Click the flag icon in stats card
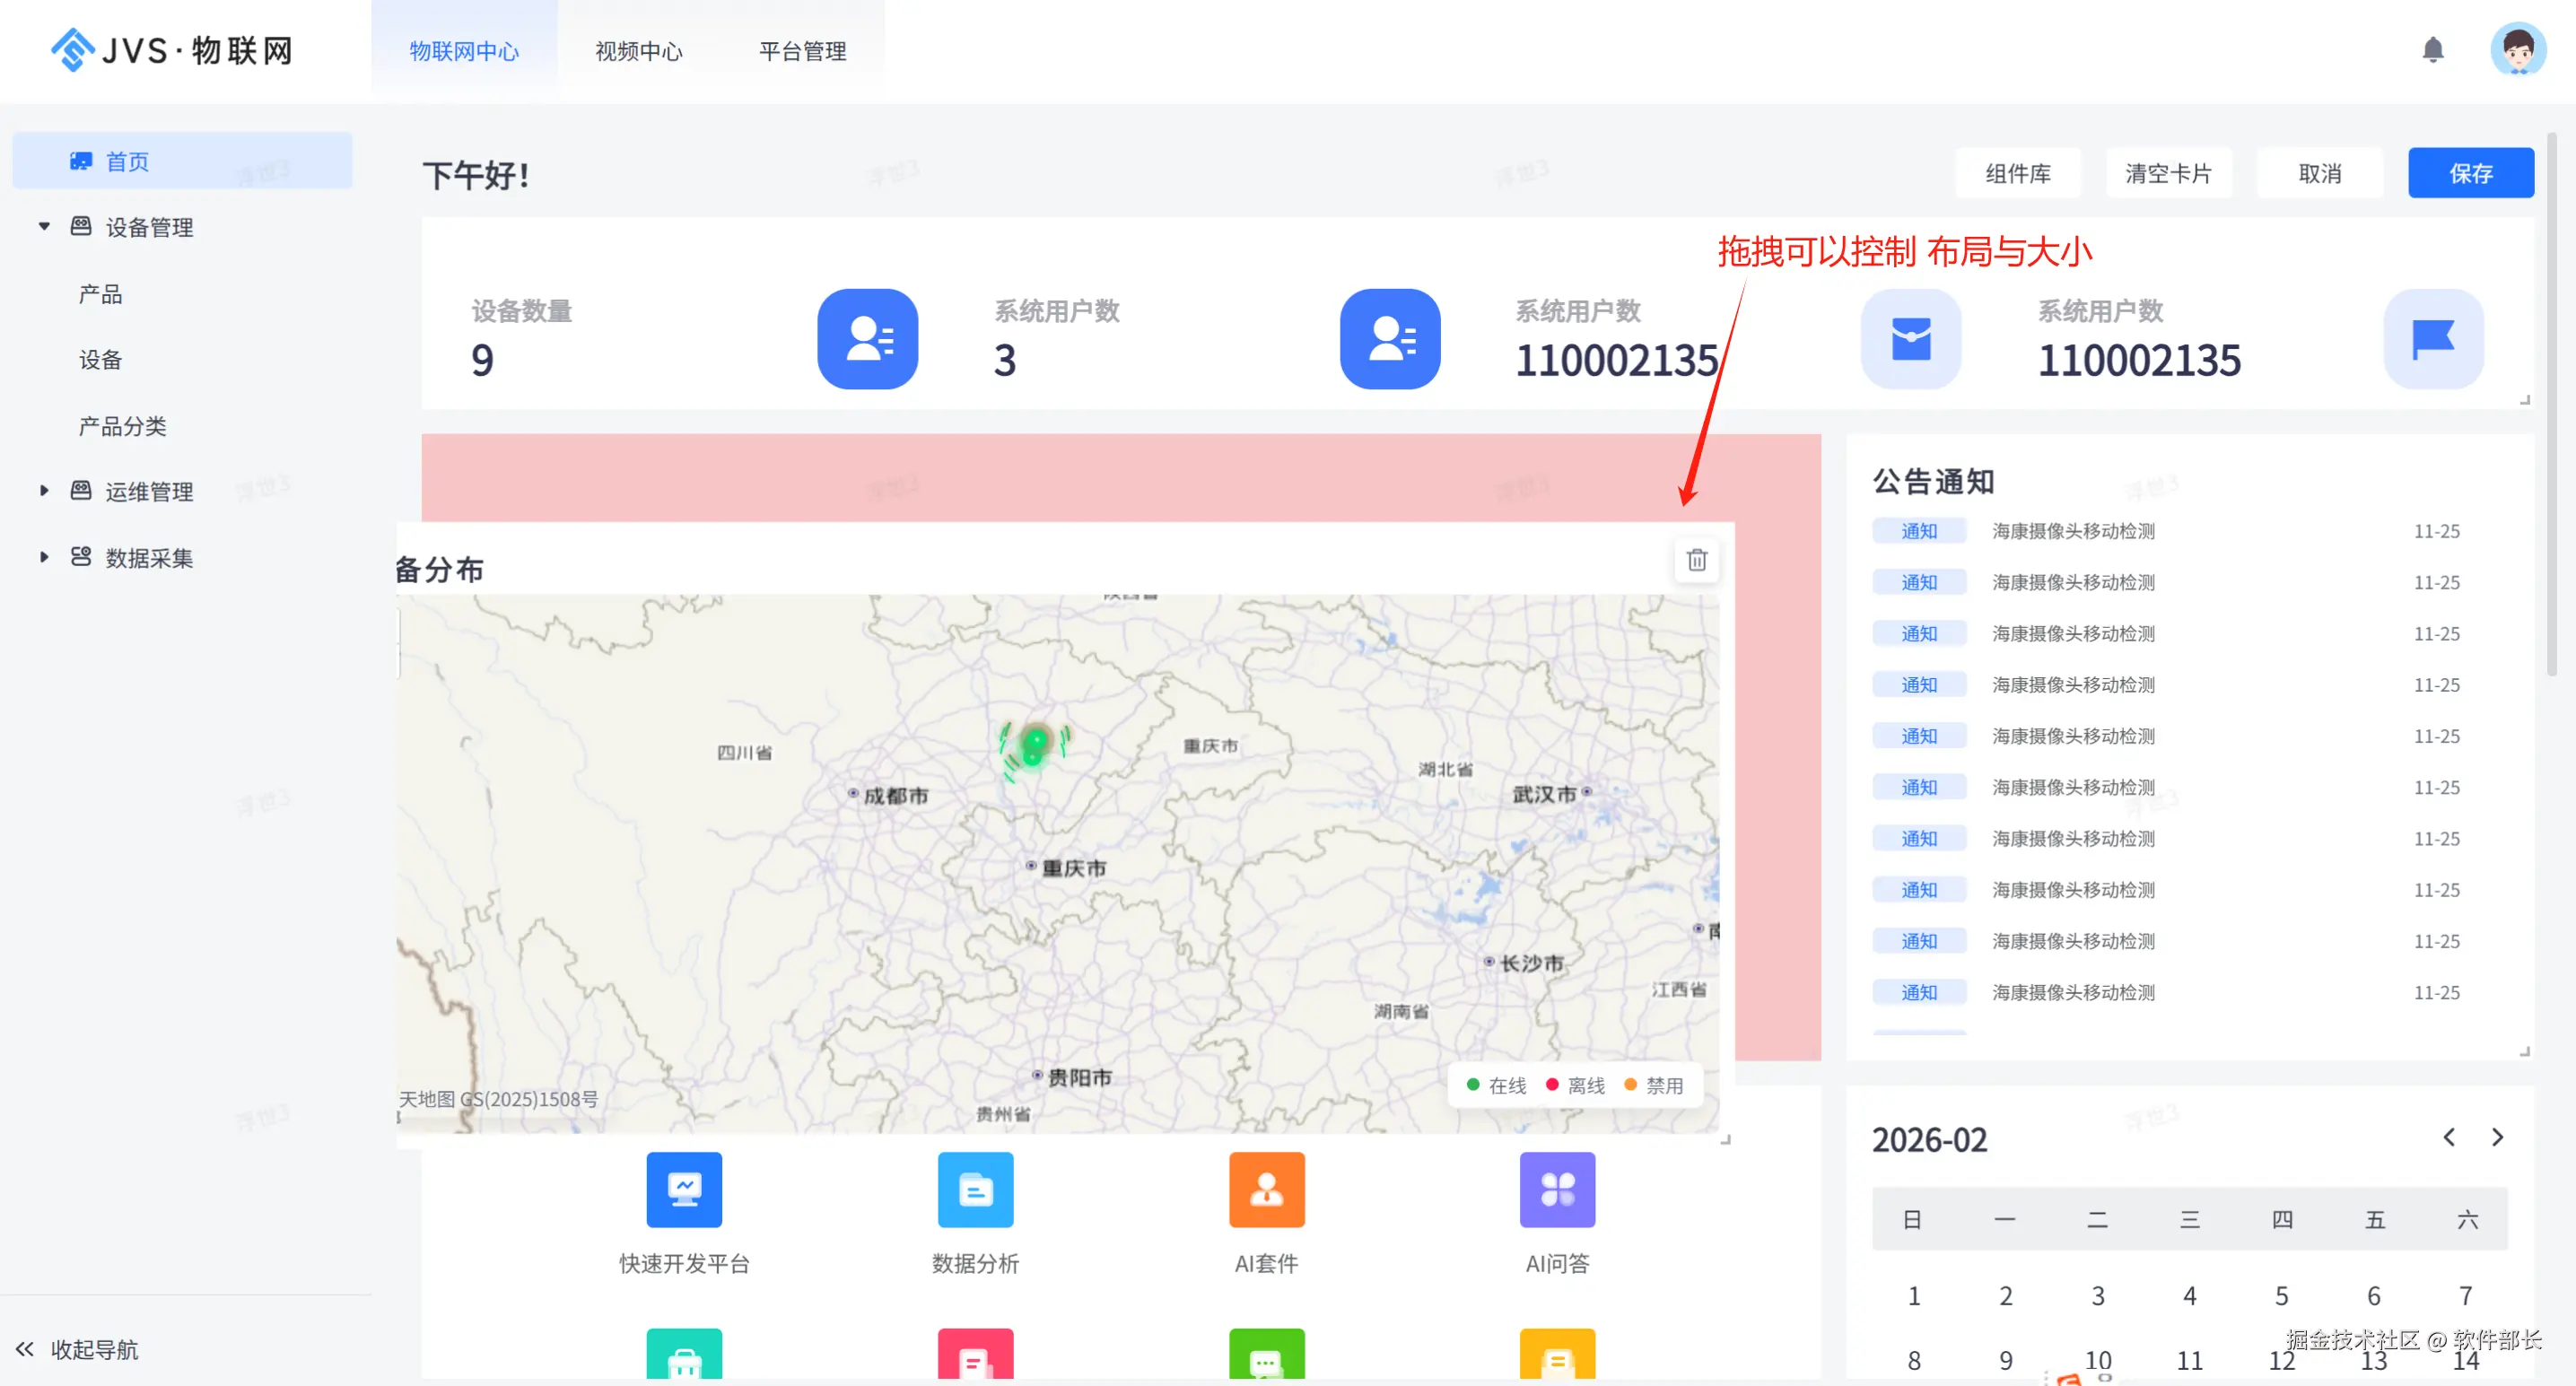Image resolution: width=2576 pixels, height=1386 pixels. click(2432, 339)
